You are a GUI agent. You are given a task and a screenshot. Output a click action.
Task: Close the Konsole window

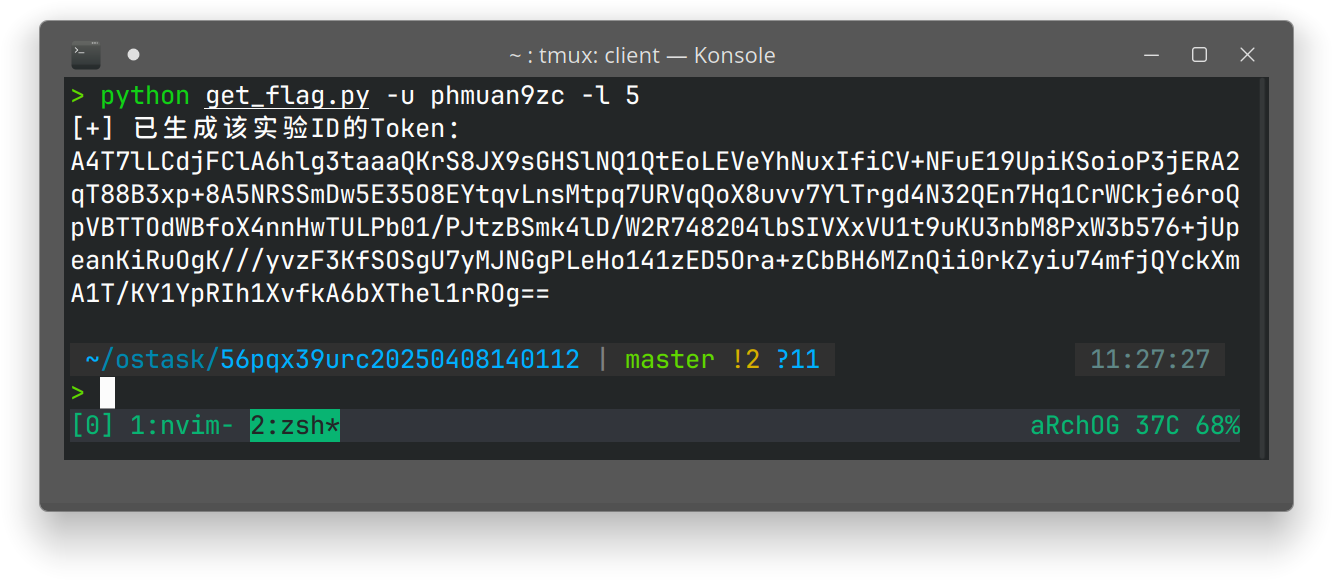click(1247, 55)
